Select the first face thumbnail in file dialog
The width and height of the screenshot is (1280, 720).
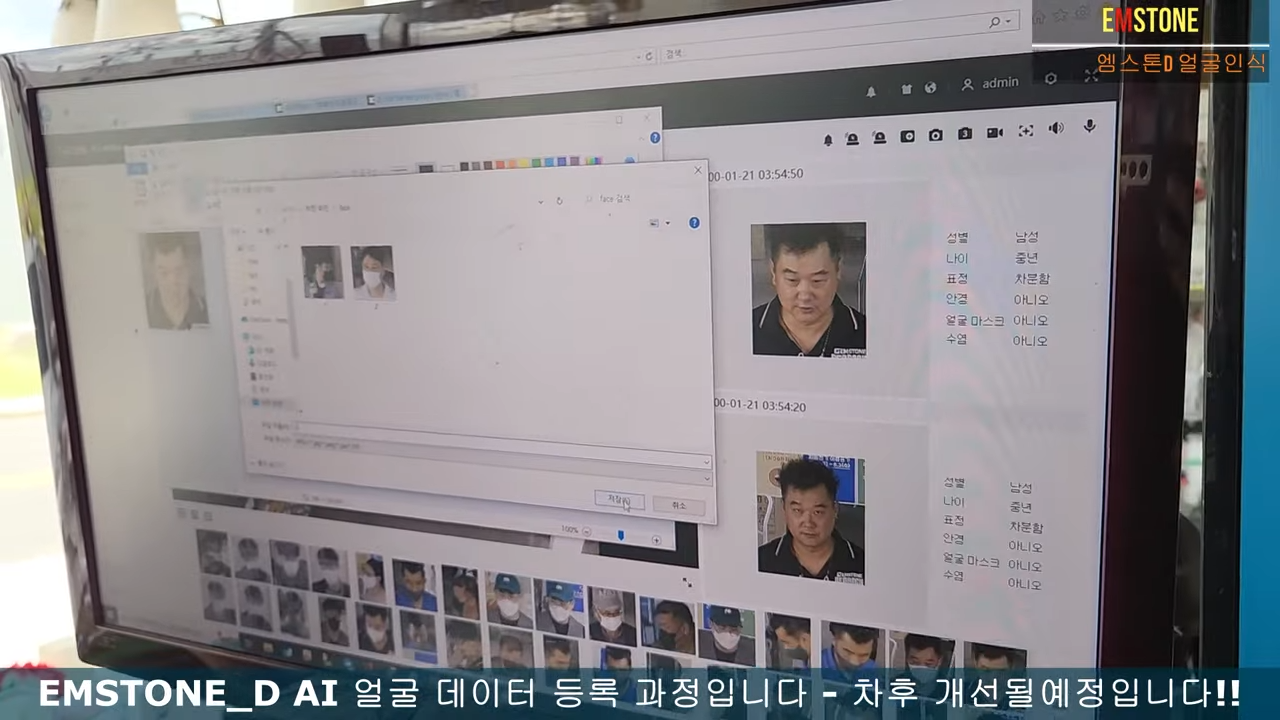pos(322,272)
